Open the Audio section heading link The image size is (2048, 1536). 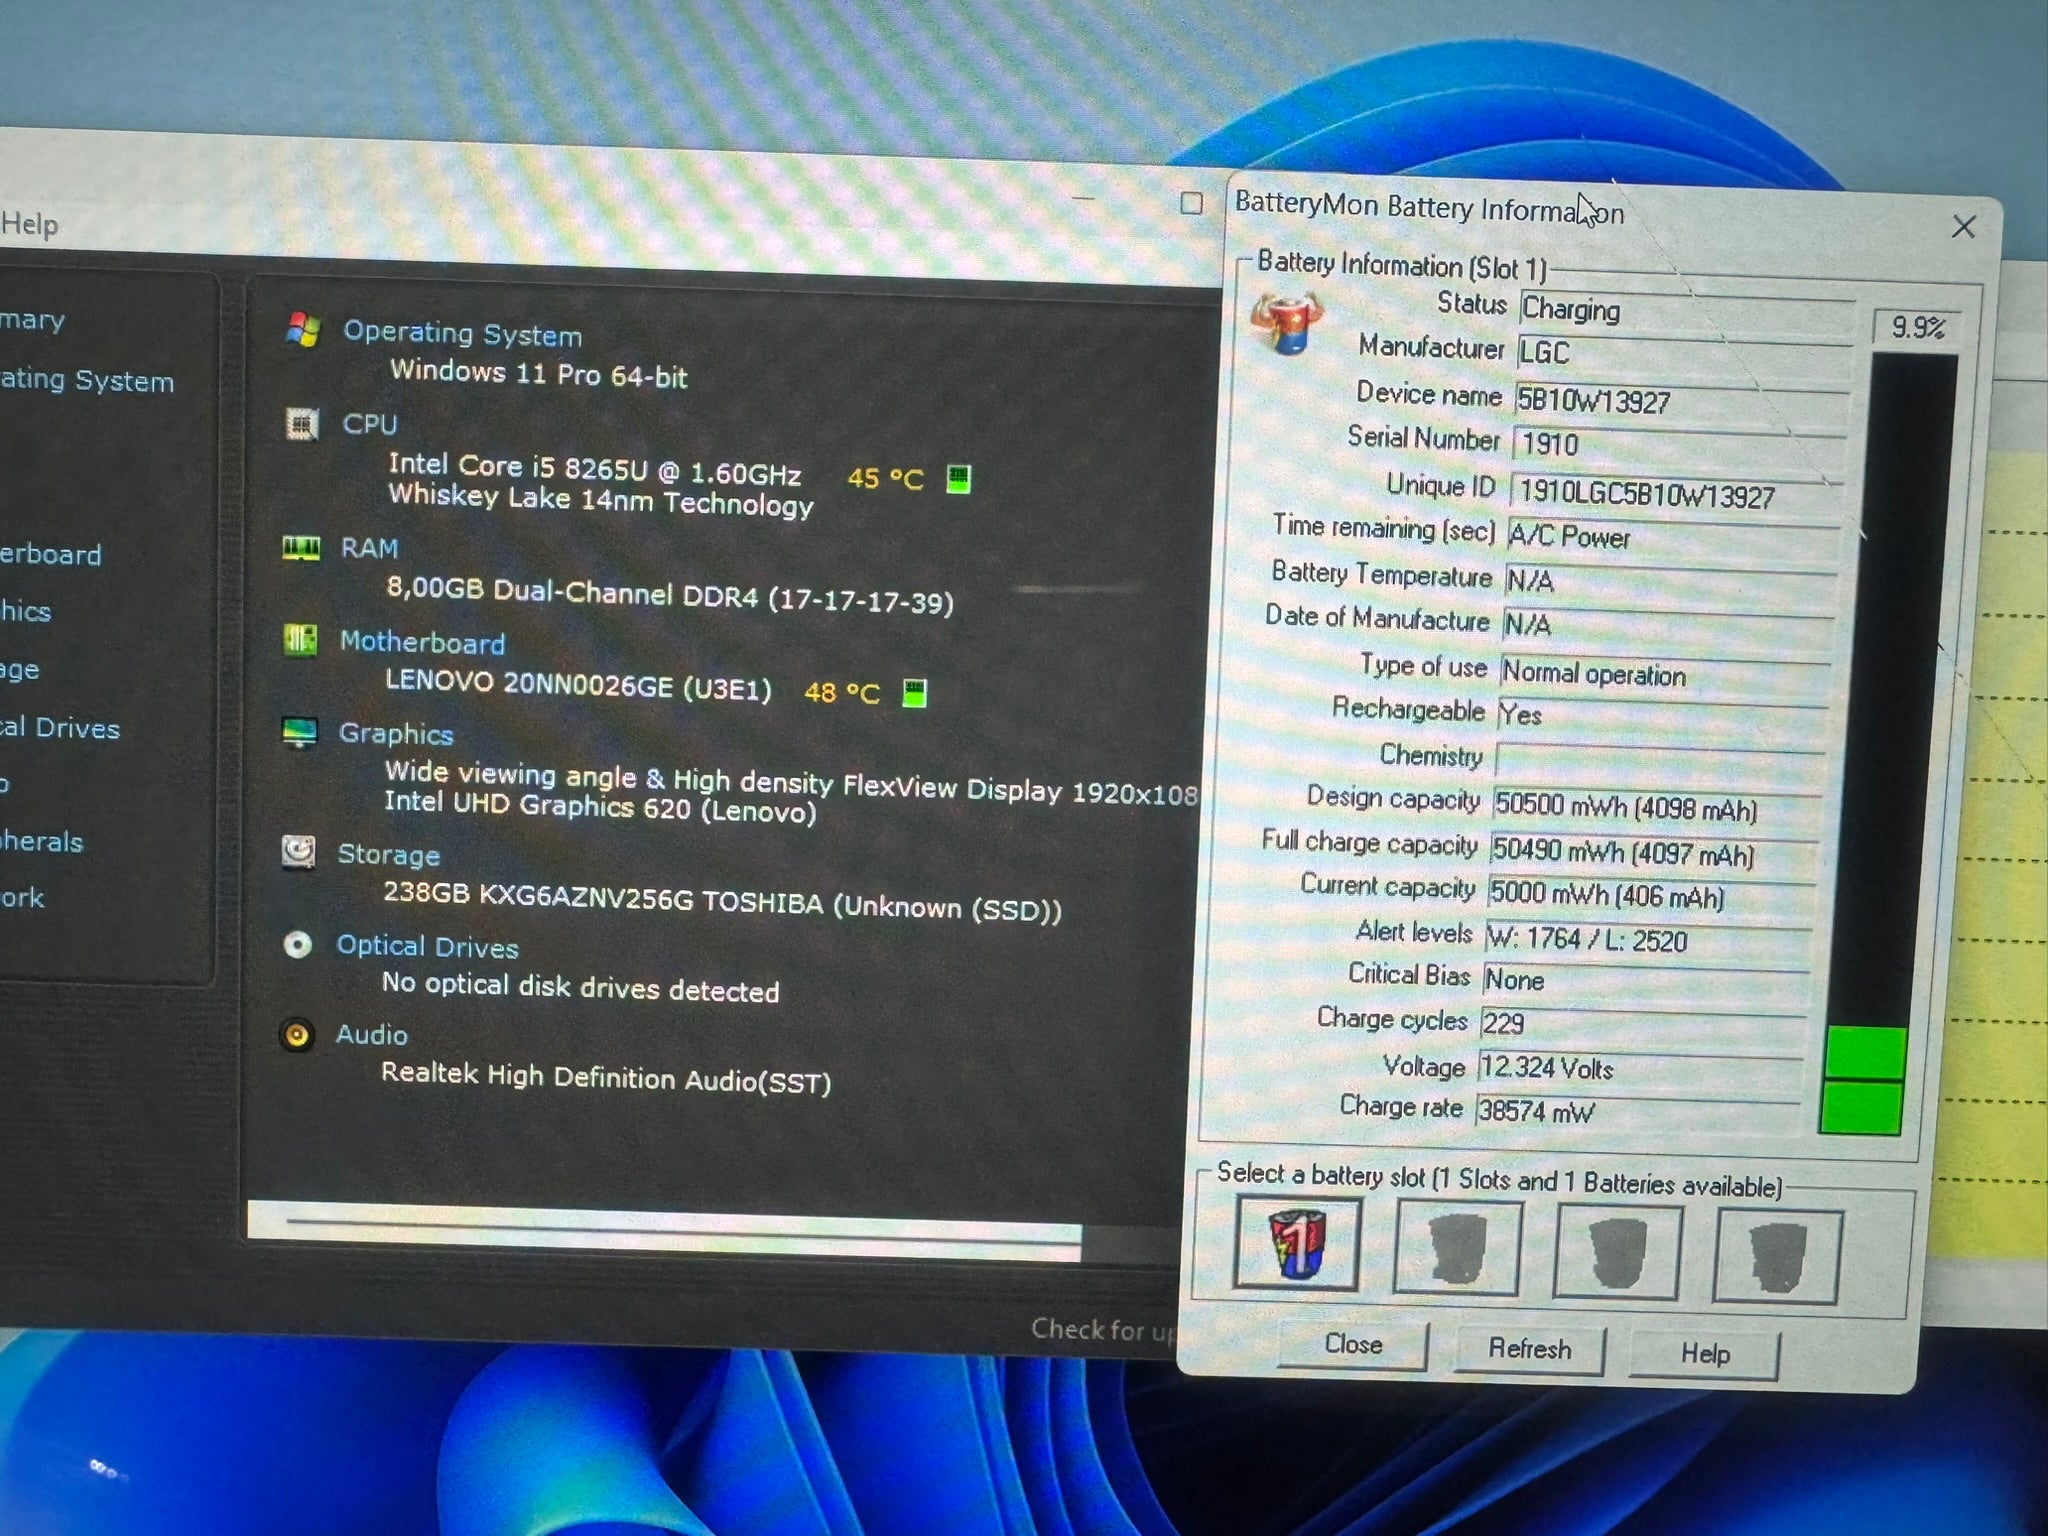point(371,1034)
